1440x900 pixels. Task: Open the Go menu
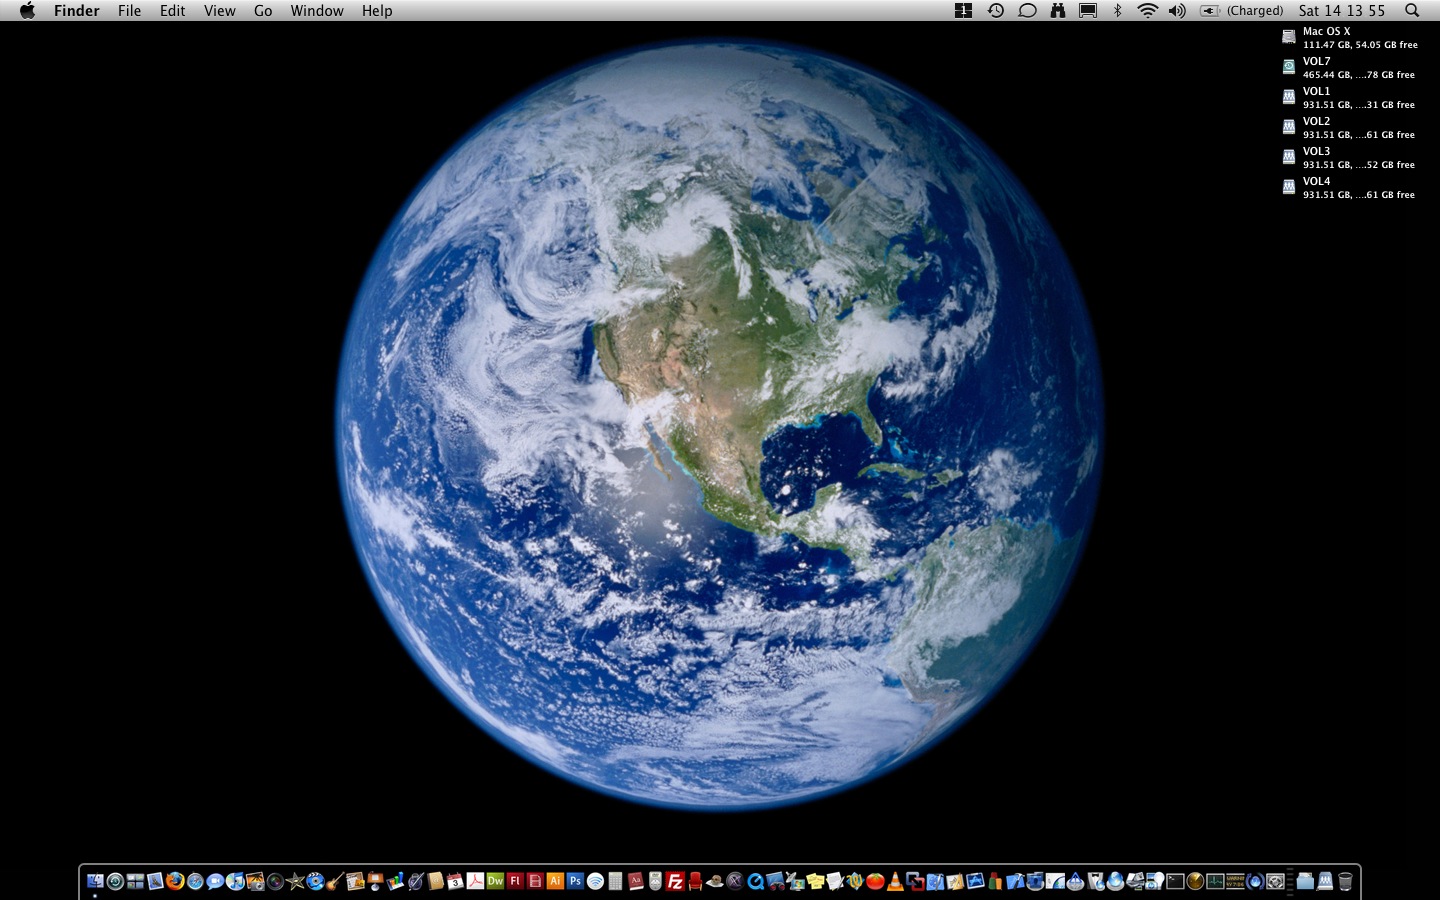pyautogui.click(x=263, y=11)
